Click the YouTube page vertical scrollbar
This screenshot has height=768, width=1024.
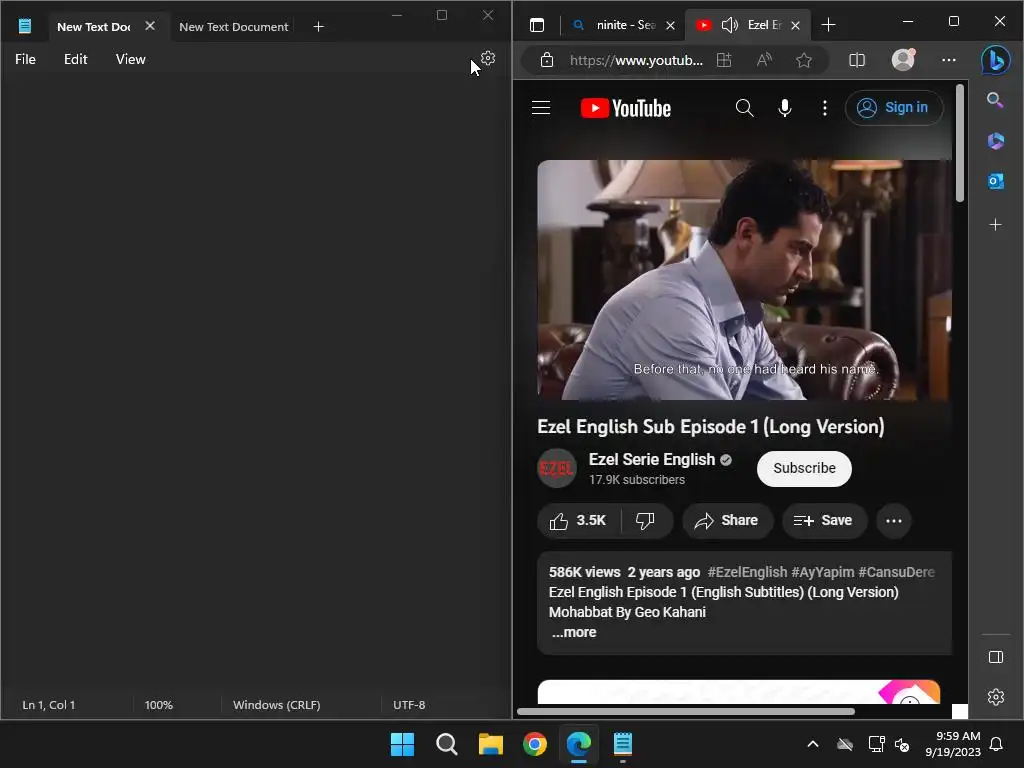[959, 144]
